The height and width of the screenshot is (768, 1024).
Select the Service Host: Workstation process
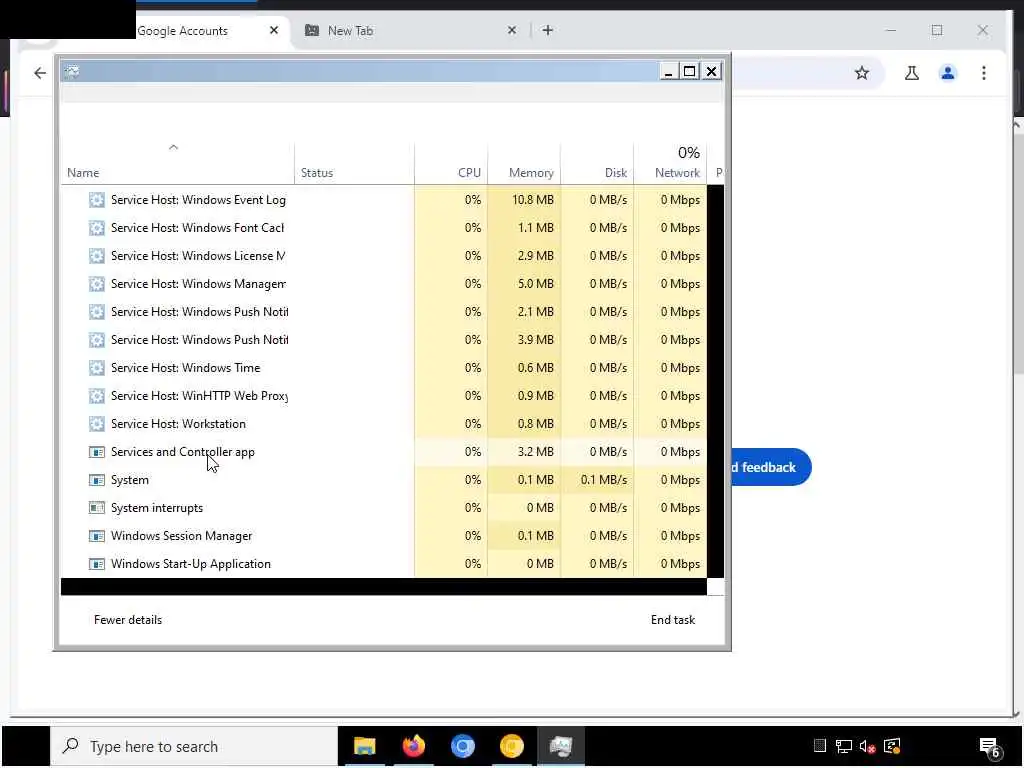point(384,424)
